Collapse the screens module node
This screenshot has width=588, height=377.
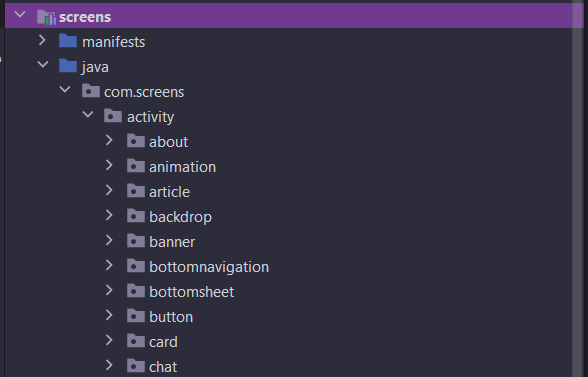[x=20, y=15]
